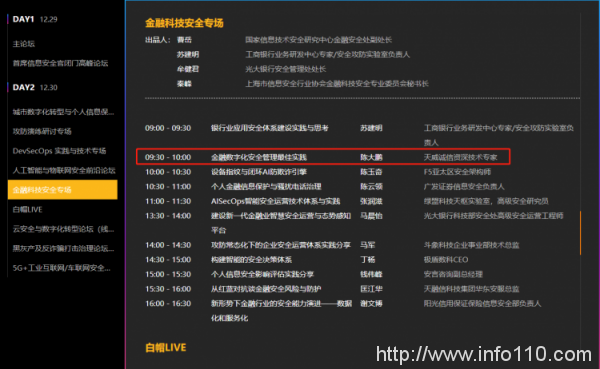Screen dimensions: 600x369
Task: Open 城市数字化转型与个人信息保... sidebar item
Action: tap(63, 112)
